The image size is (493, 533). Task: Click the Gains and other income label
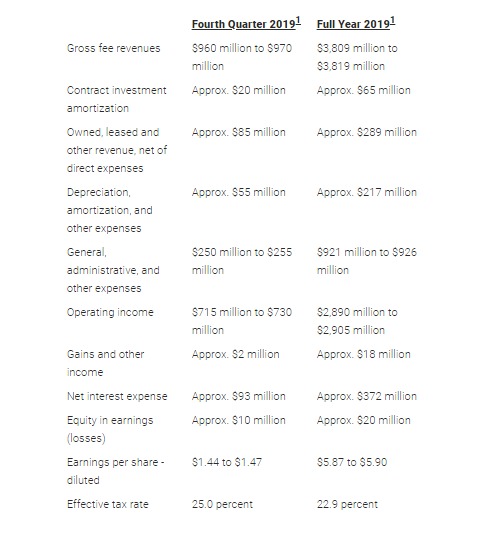point(105,363)
